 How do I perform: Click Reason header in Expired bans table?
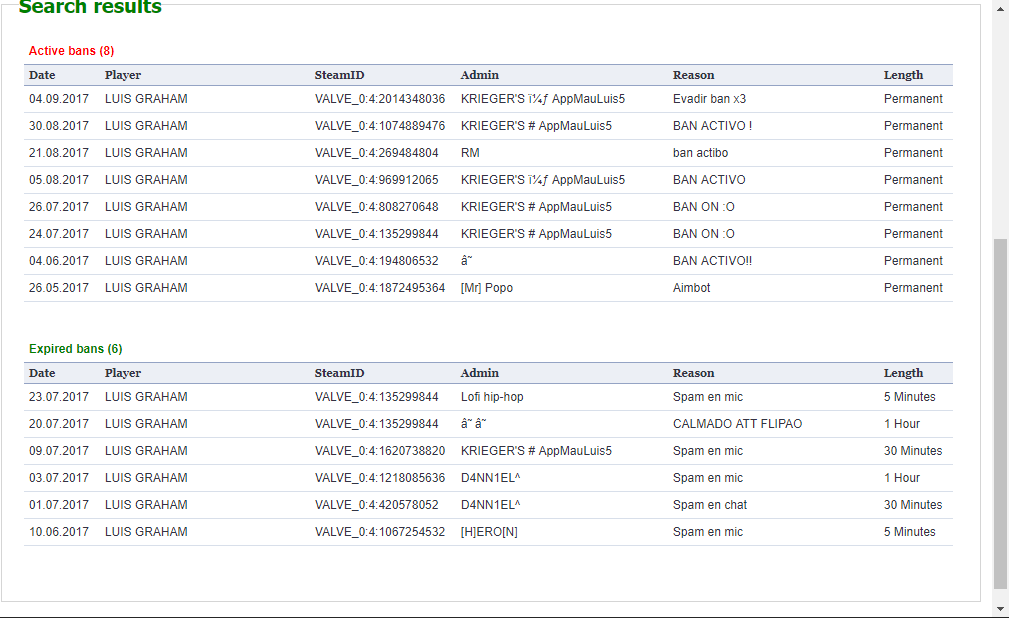pyautogui.click(x=693, y=373)
